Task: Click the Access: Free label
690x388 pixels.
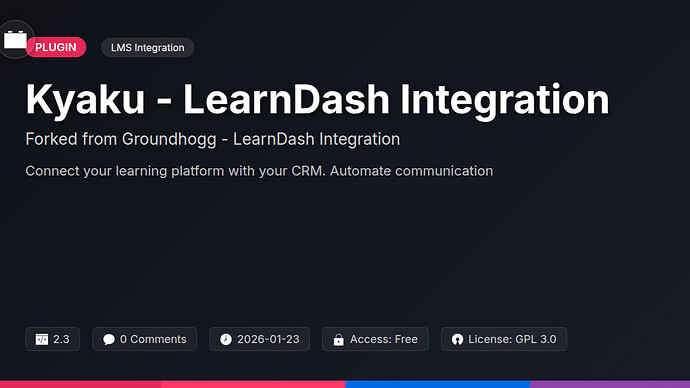Action: [x=384, y=339]
